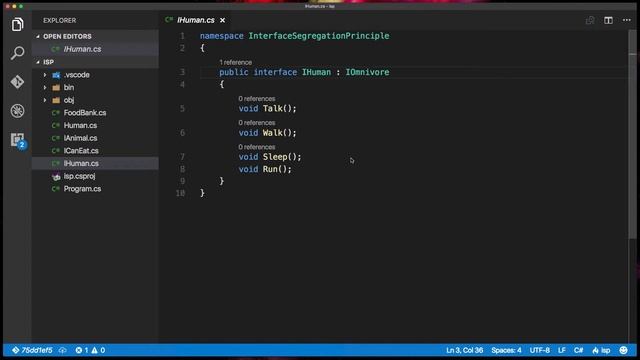Click the C# file icon beside FoodBank.cs
The width and height of the screenshot is (640, 360).
(x=56, y=113)
